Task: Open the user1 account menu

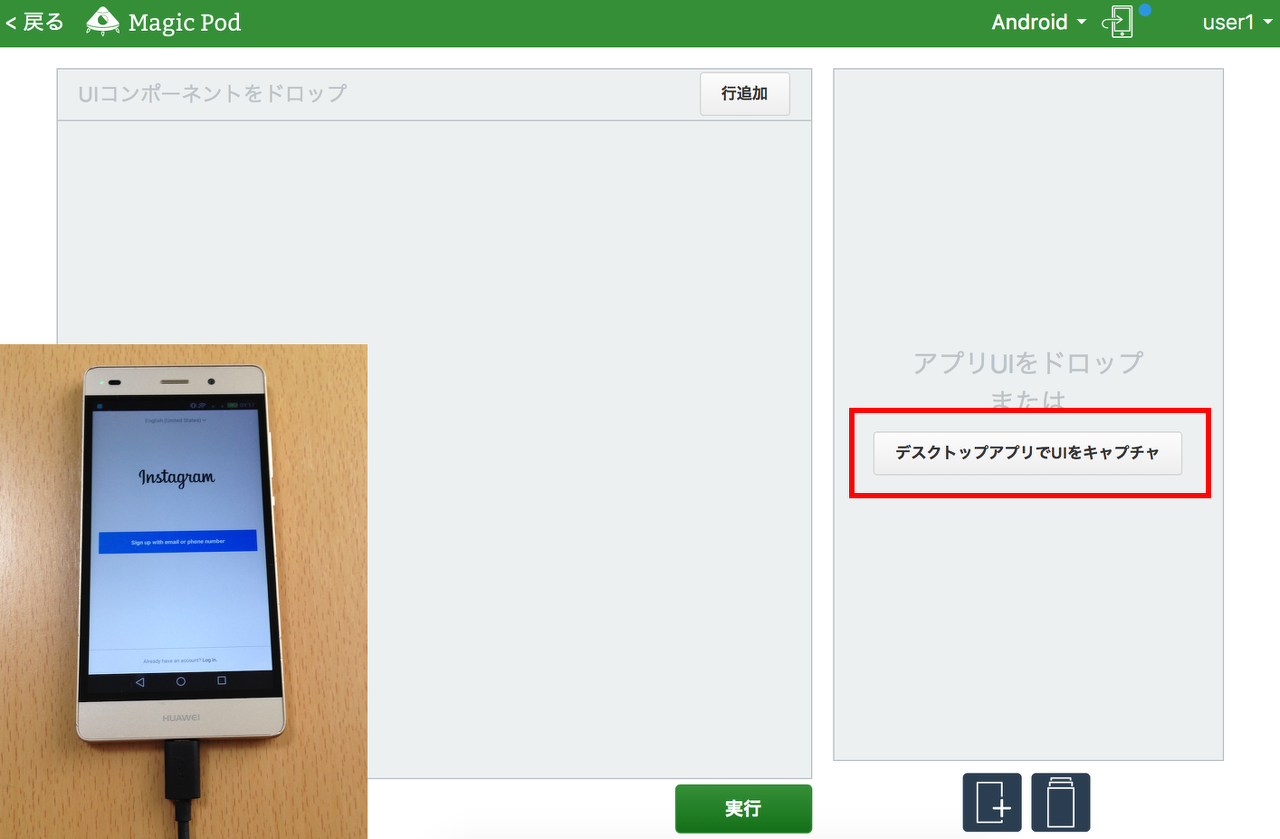Action: point(1237,21)
